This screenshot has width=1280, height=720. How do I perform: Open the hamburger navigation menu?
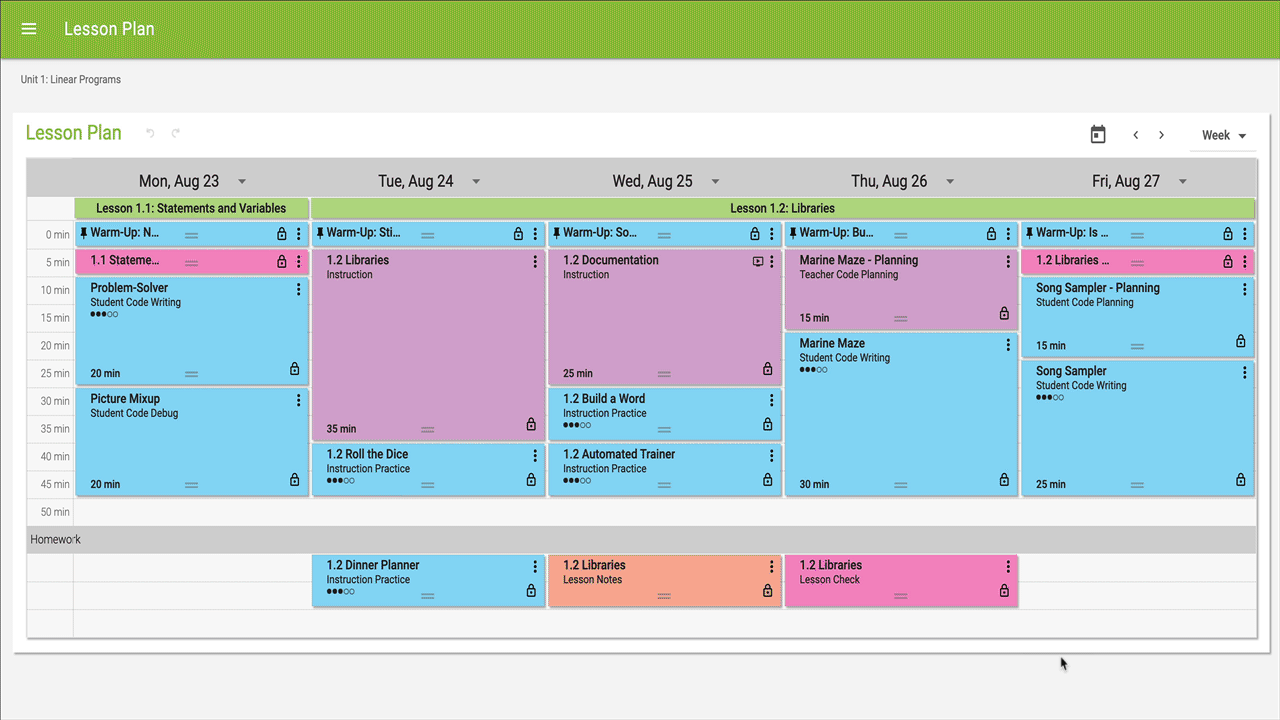29,29
